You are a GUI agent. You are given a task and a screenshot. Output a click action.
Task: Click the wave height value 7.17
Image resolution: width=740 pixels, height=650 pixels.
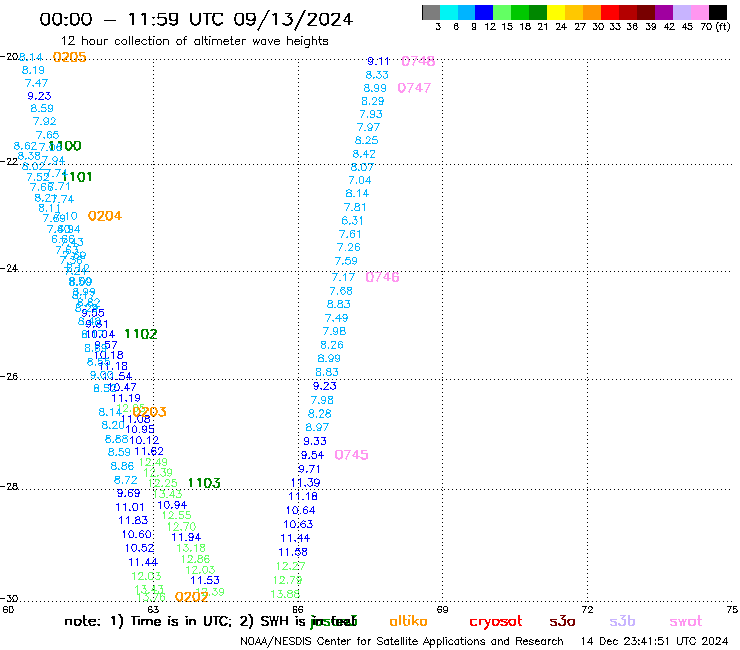(x=343, y=278)
